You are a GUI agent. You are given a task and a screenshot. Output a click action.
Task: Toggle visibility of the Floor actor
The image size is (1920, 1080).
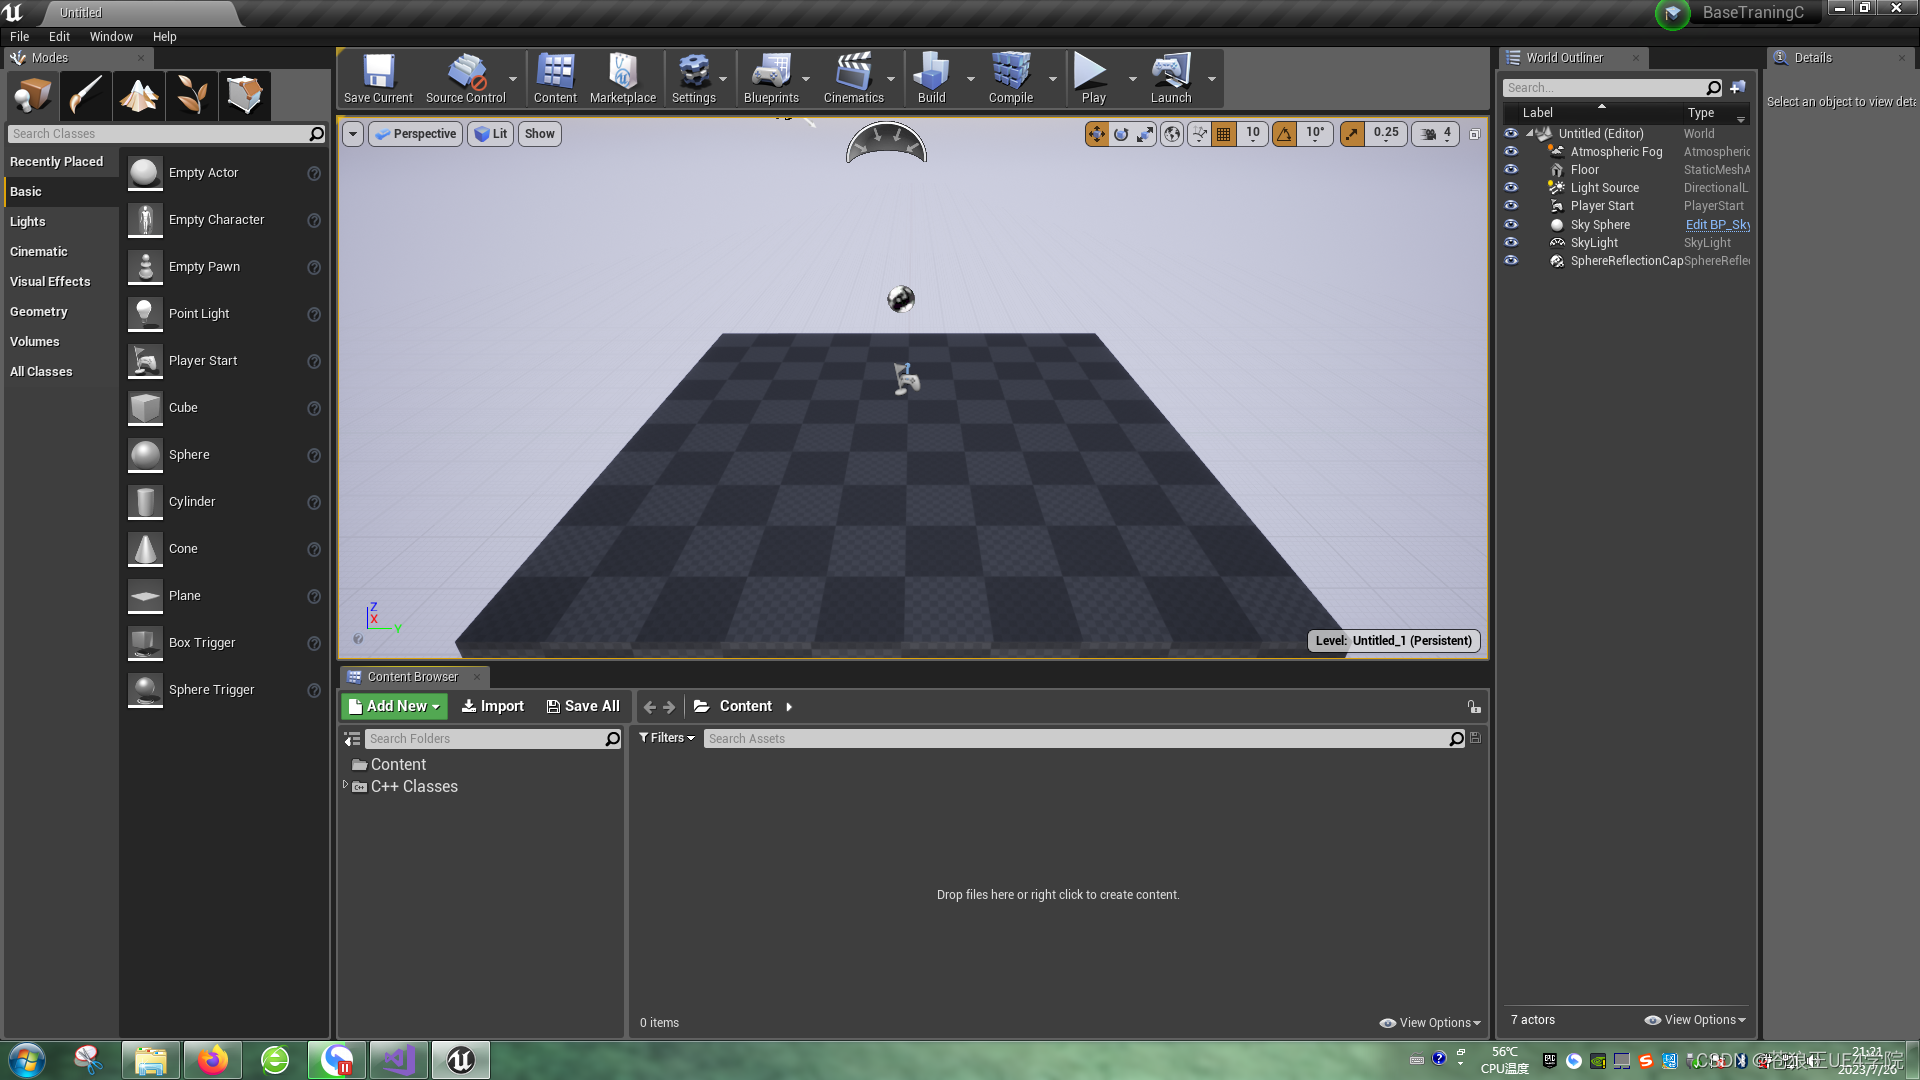click(x=1511, y=169)
